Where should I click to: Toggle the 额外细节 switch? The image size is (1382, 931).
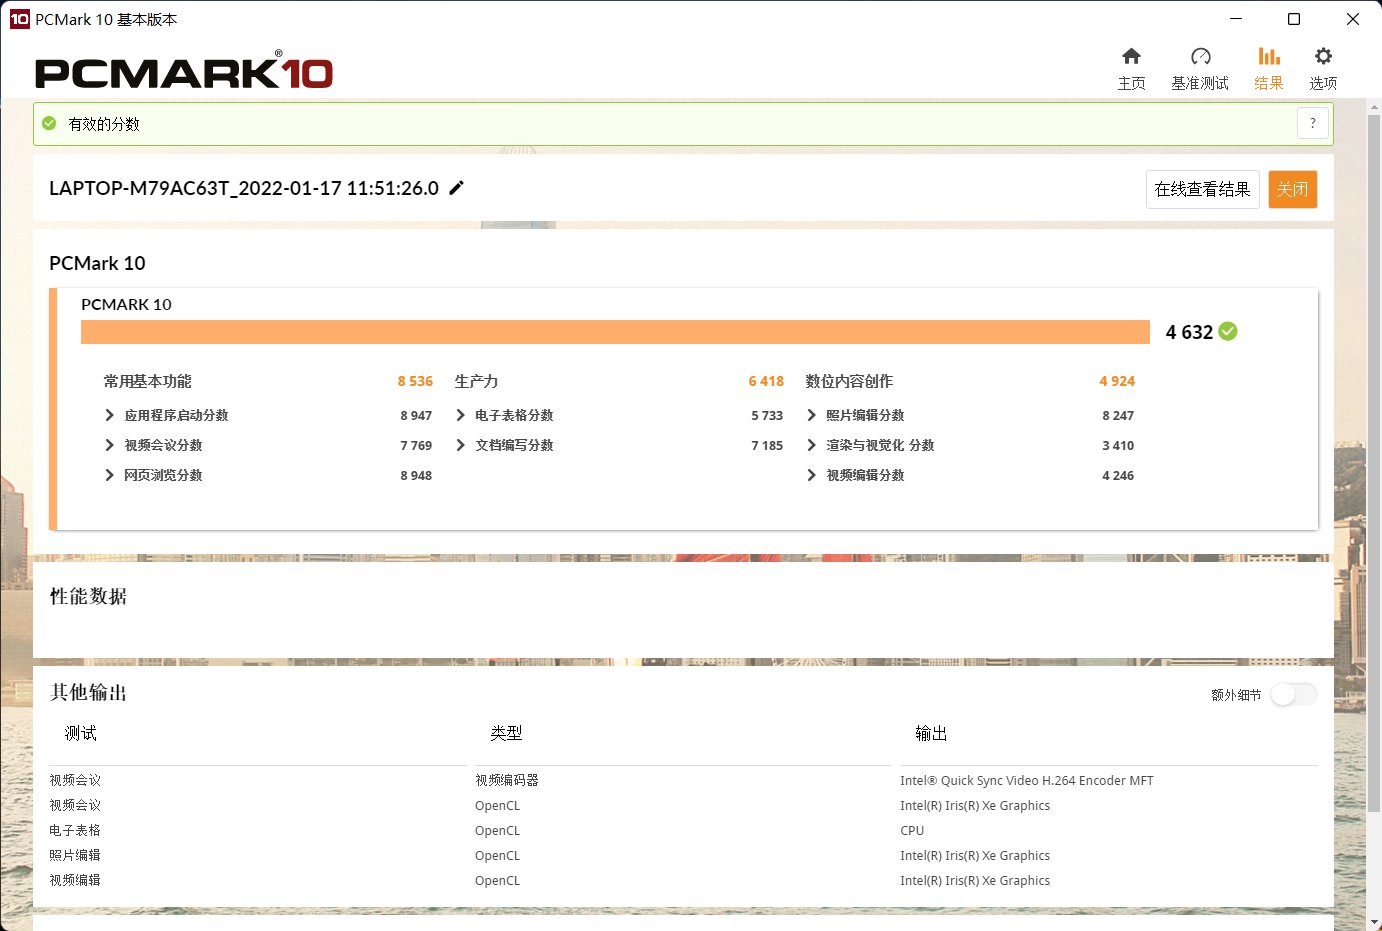1293,694
